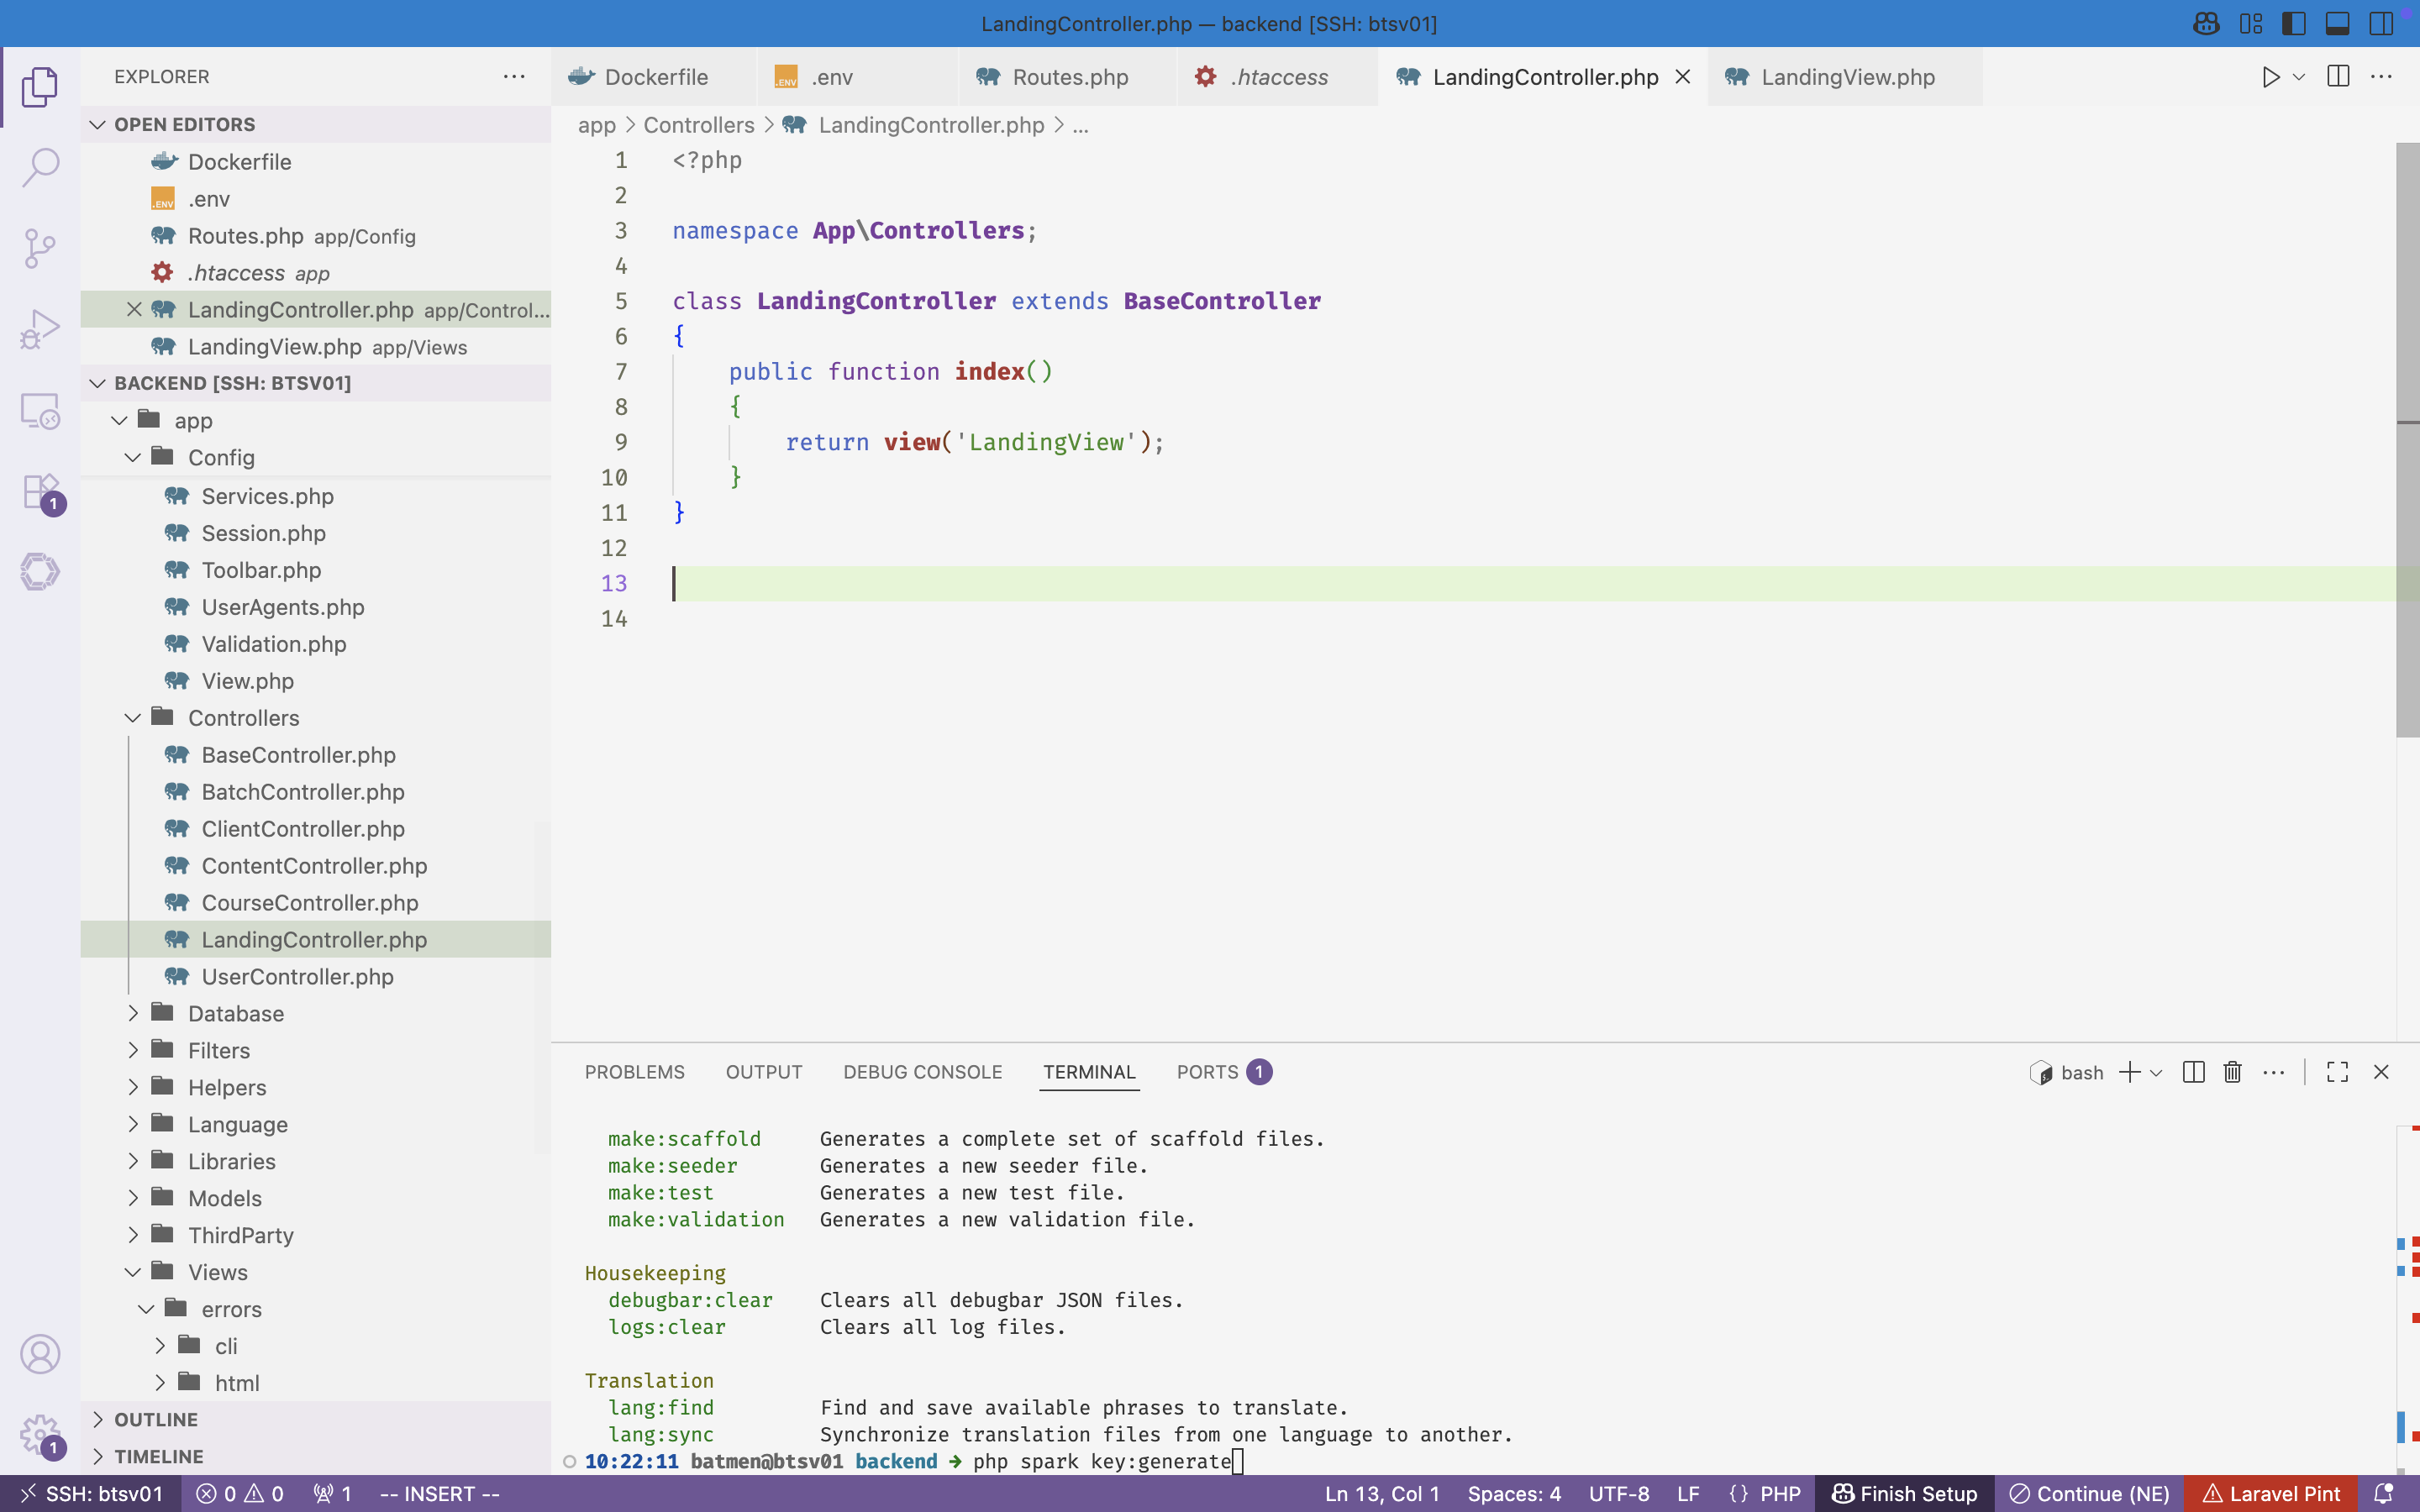Open the Run and Debug view

click(x=40, y=329)
